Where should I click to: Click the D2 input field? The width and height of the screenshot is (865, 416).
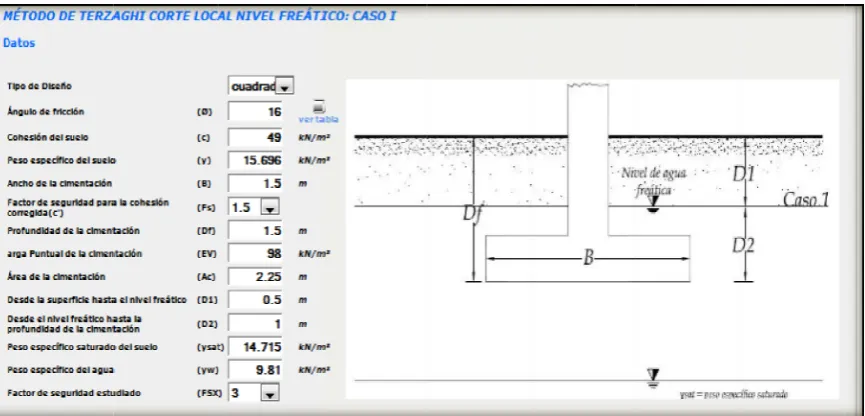click(x=255, y=324)
